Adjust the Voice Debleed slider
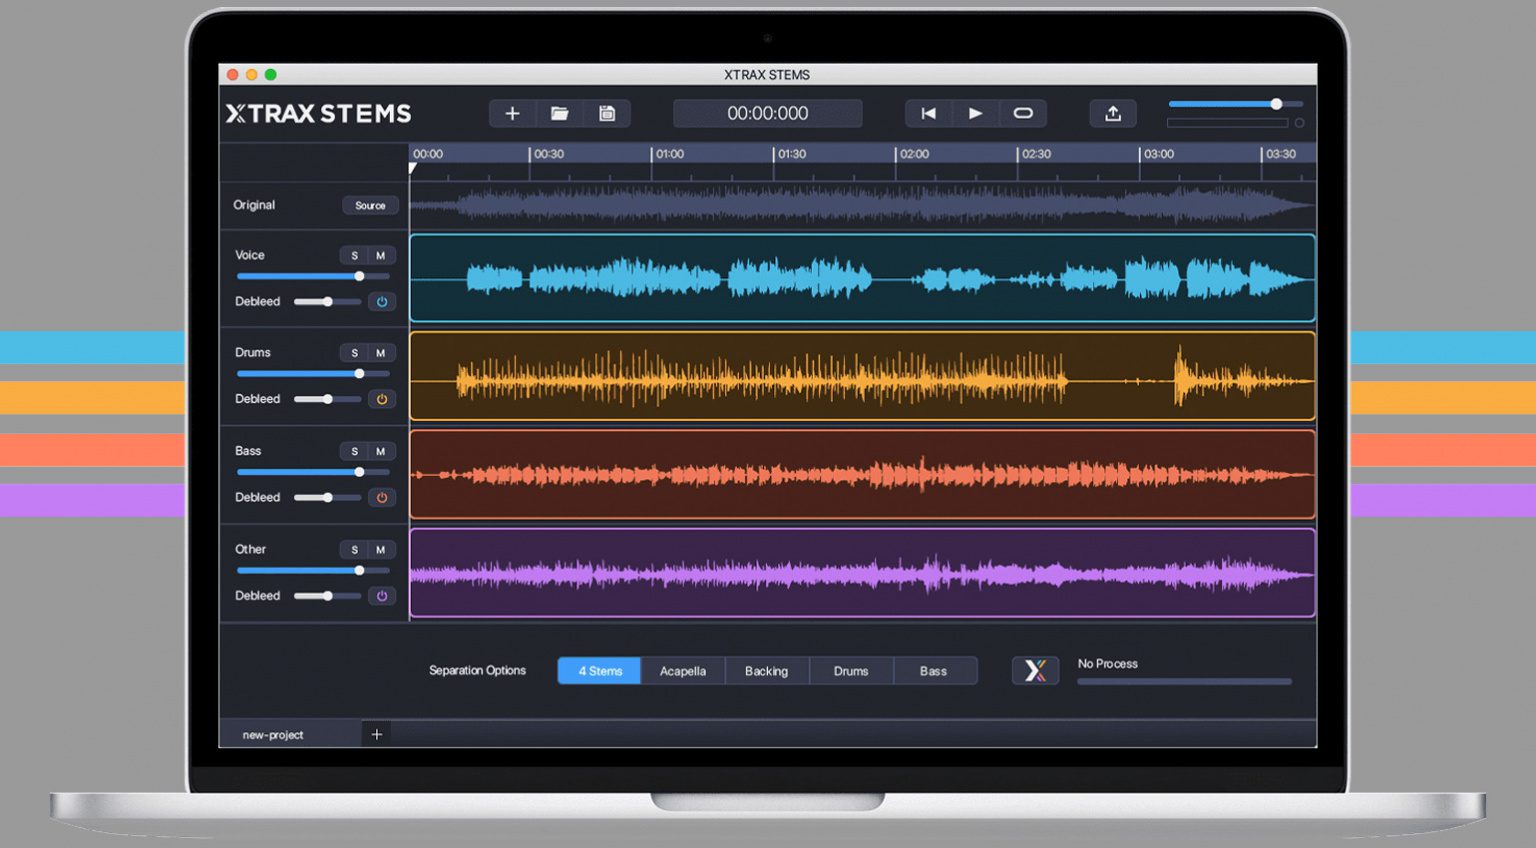Viewport: 1536px width, 848px height. point(327,301)
